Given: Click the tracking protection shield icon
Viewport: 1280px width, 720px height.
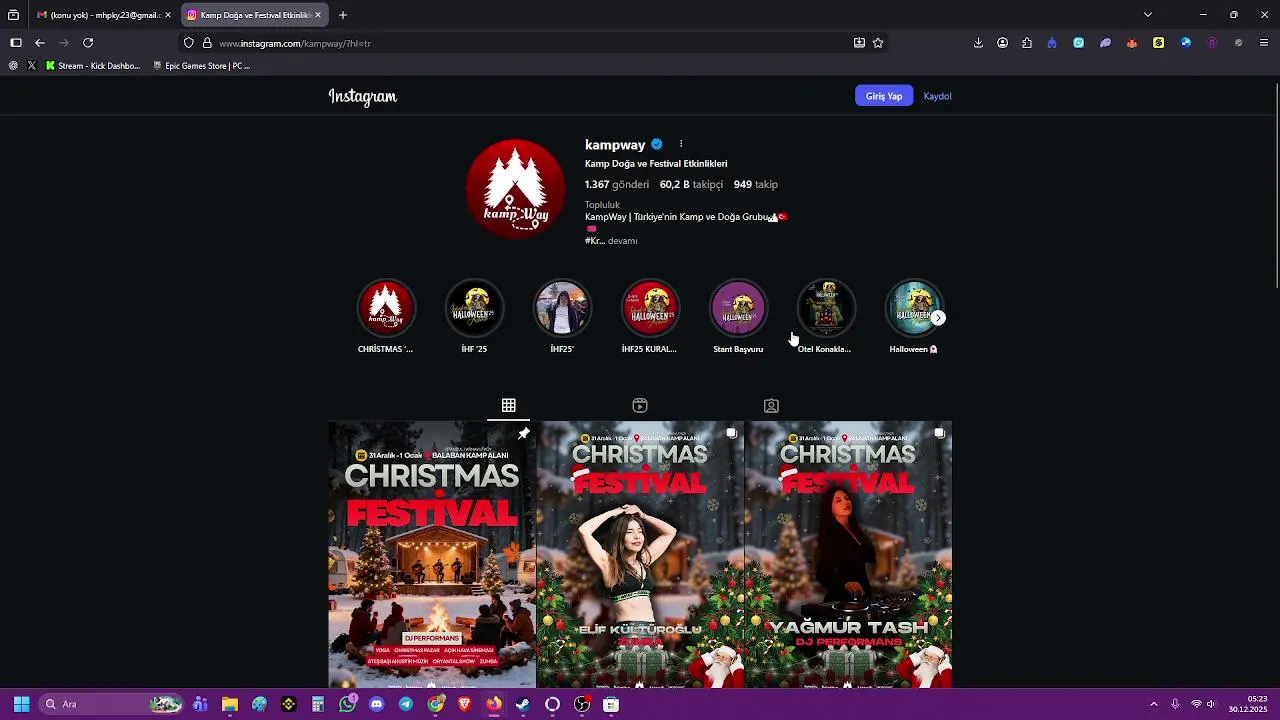Looking at the screenshot, I should [188, 43].
